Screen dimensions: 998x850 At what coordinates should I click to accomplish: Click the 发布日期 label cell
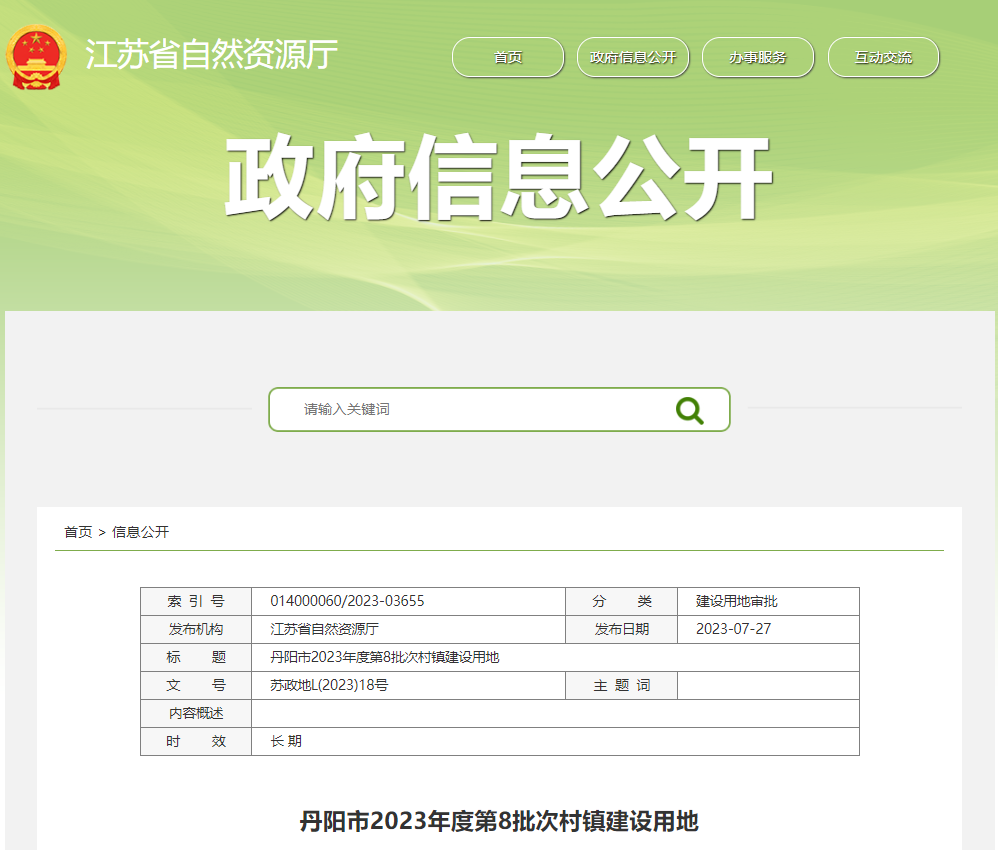pos(621,629)
